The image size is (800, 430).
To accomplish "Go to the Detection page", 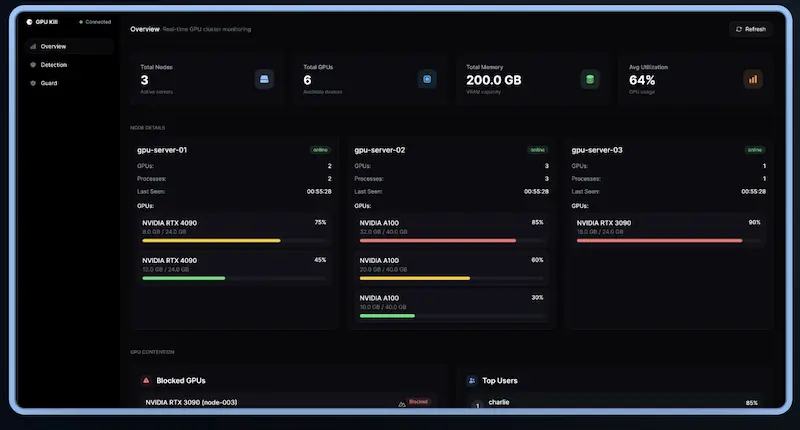I will 54,65.
